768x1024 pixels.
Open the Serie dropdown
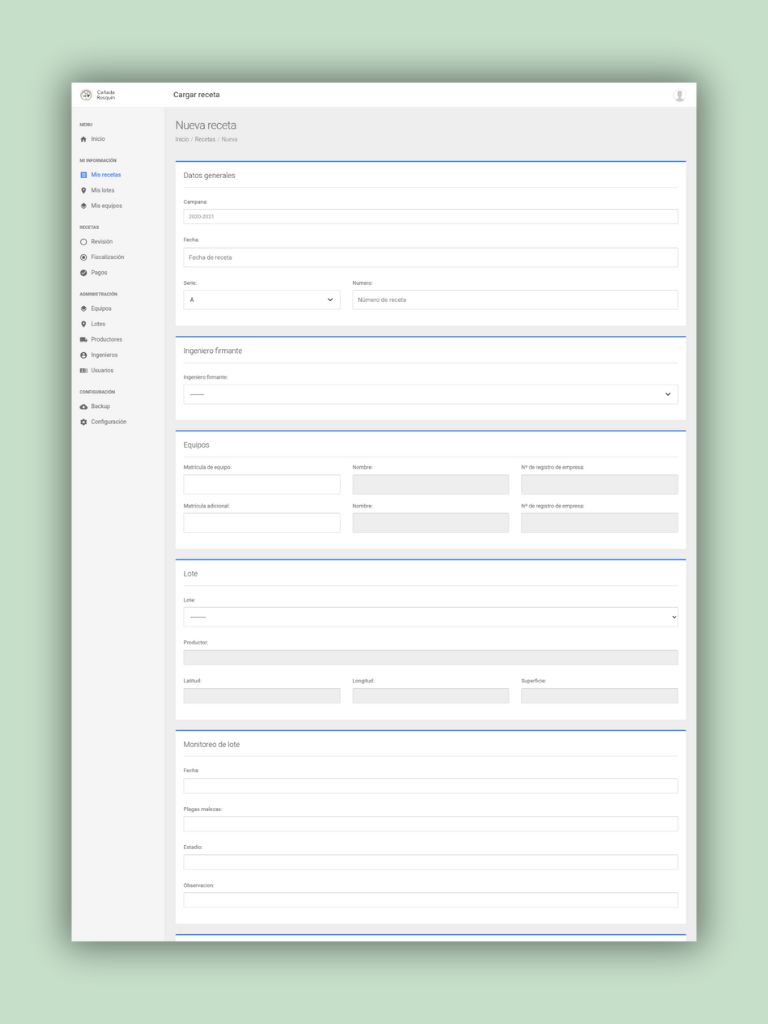point(261,300)
